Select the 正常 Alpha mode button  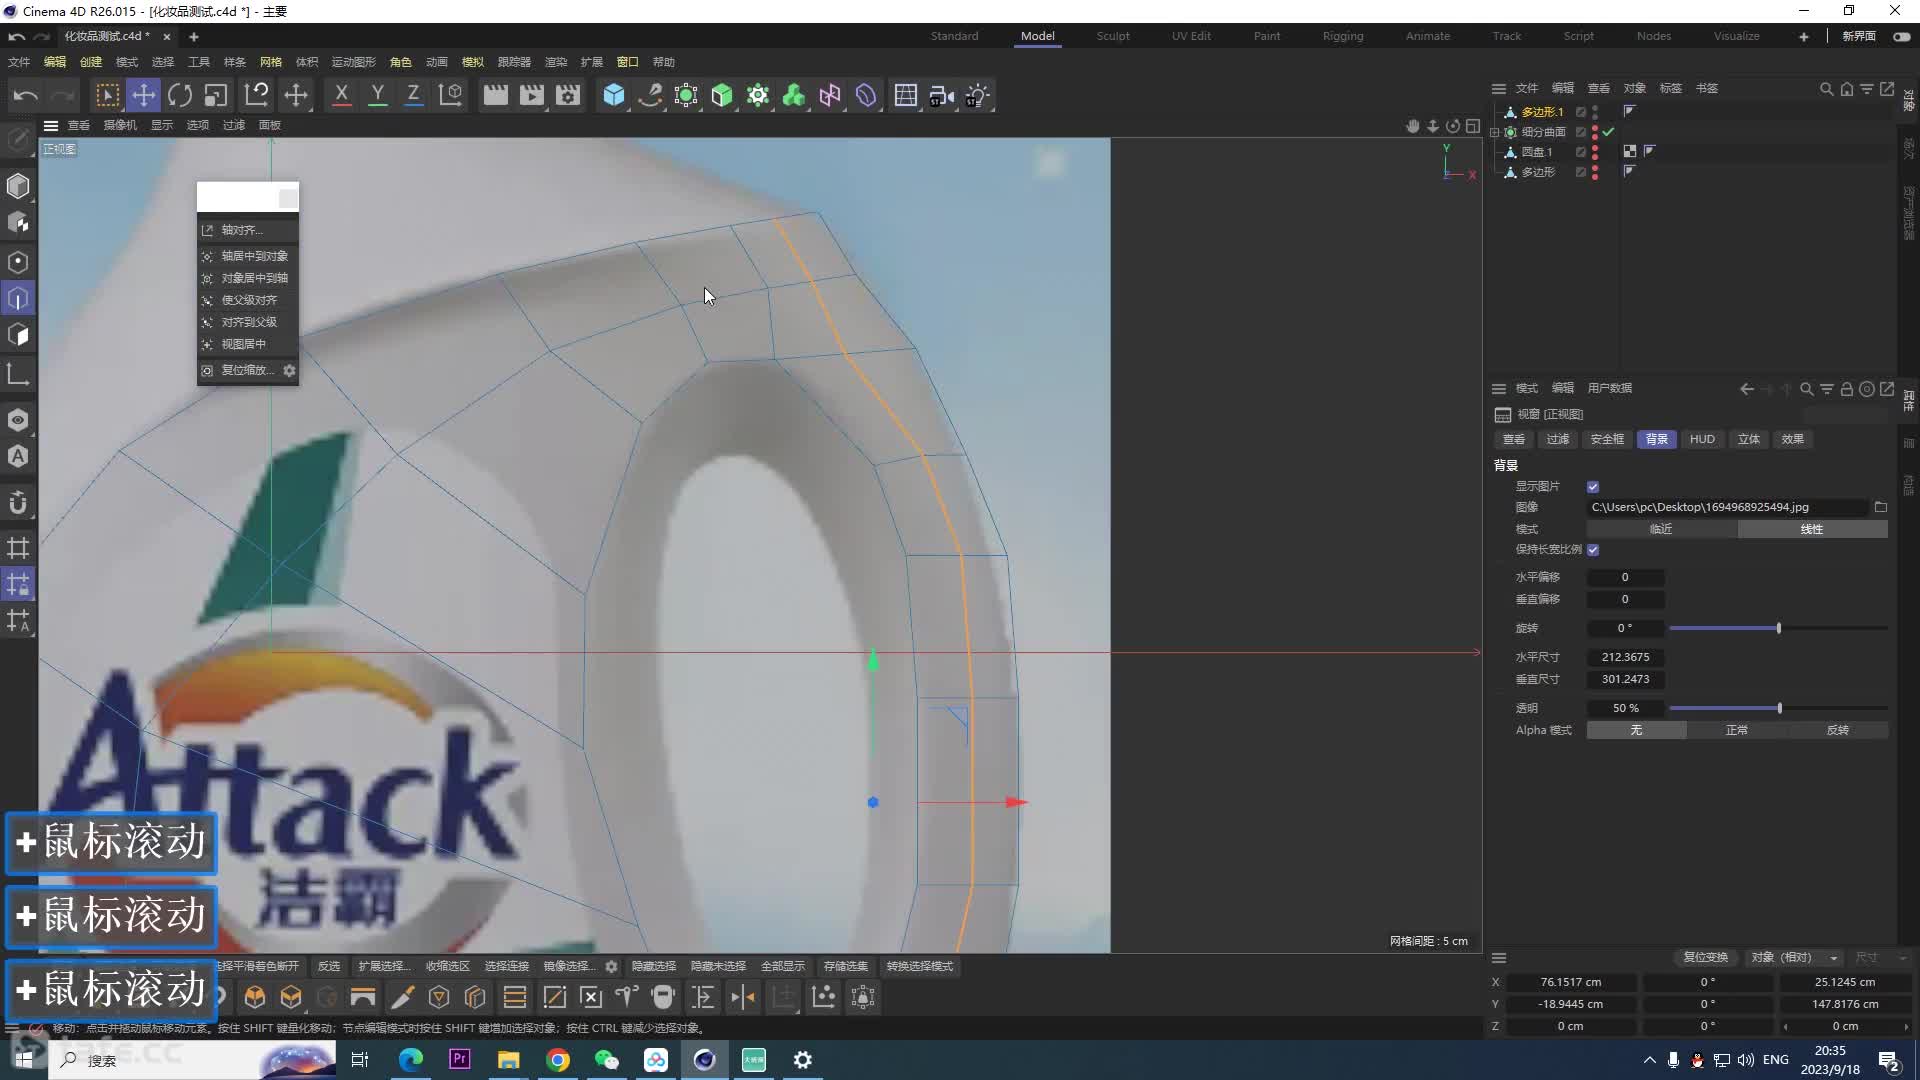pos(1737,731)
